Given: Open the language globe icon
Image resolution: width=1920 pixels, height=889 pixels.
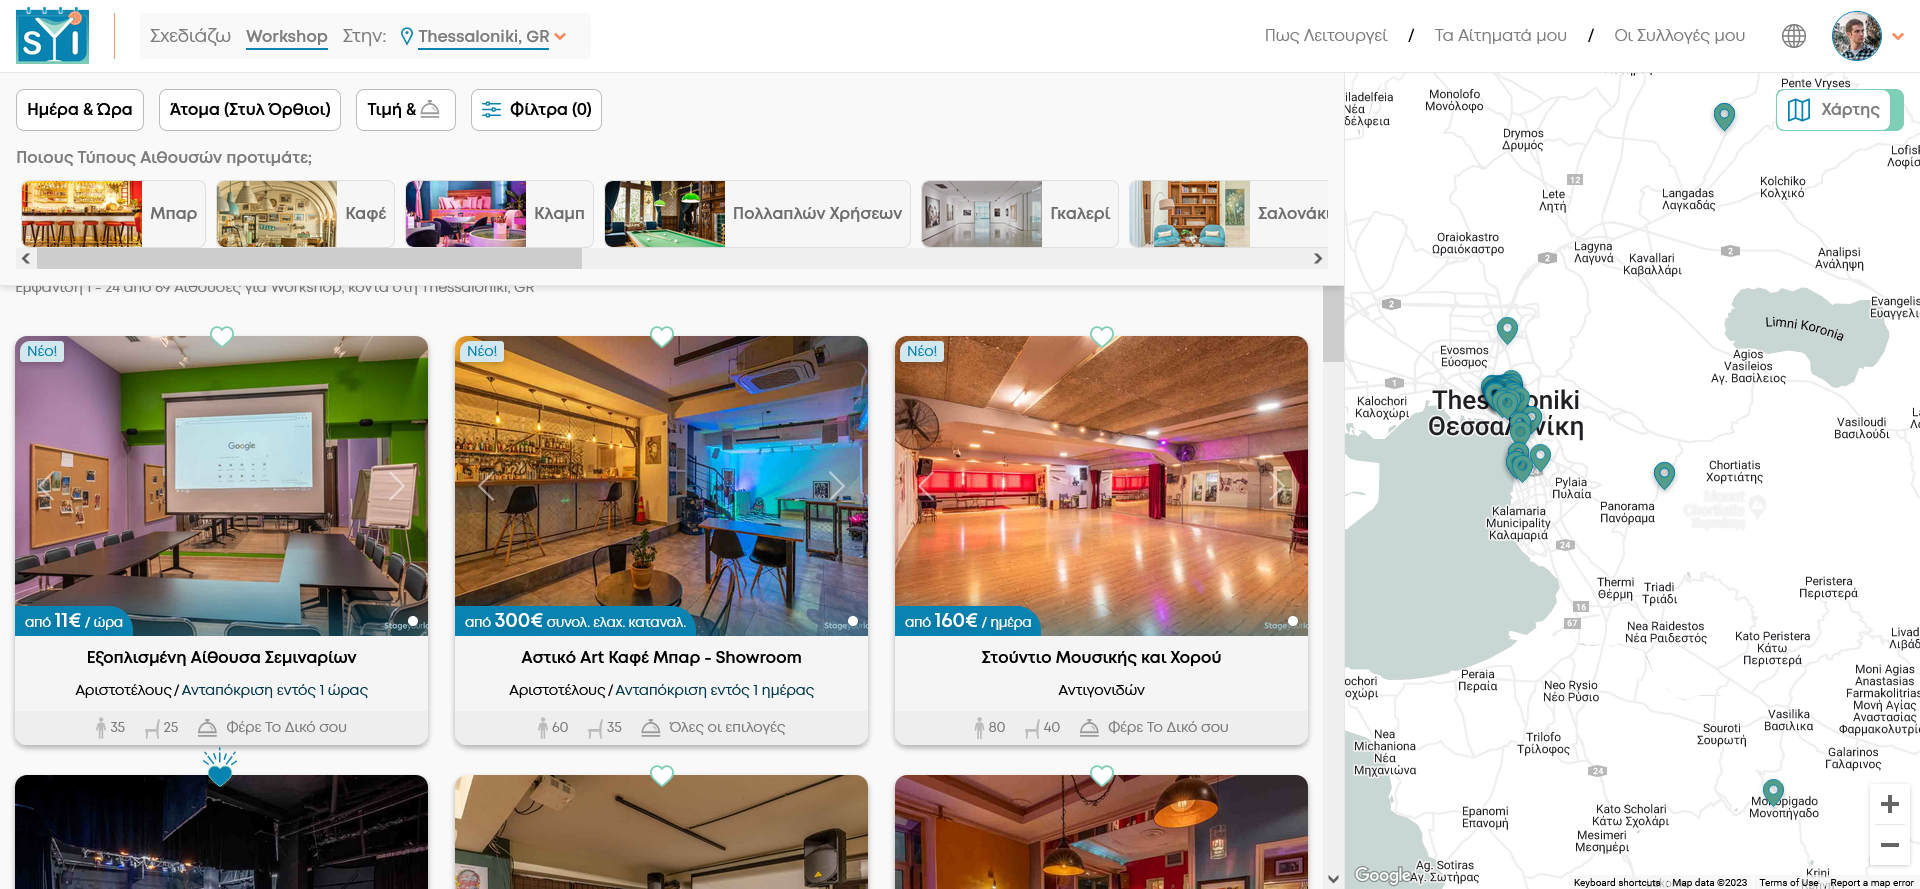Looking at the screenshot, I should click(1793, 36).
